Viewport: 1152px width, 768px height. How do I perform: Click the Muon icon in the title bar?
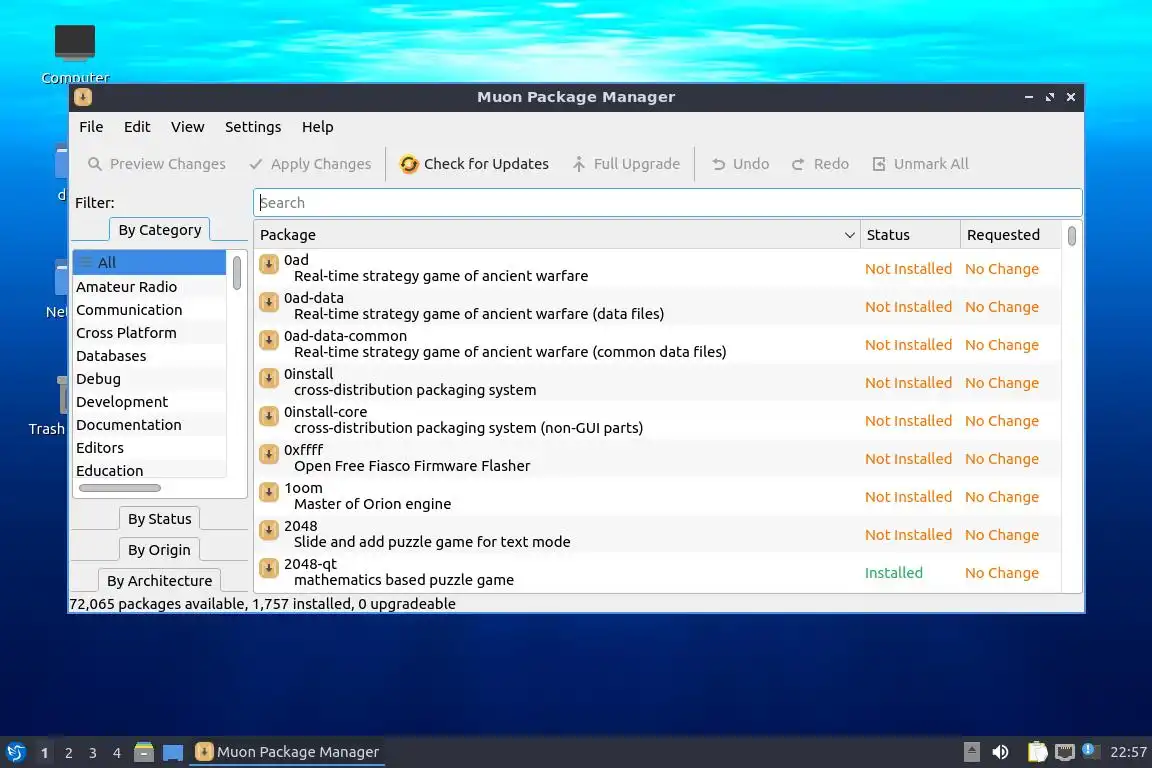(83, 97)
